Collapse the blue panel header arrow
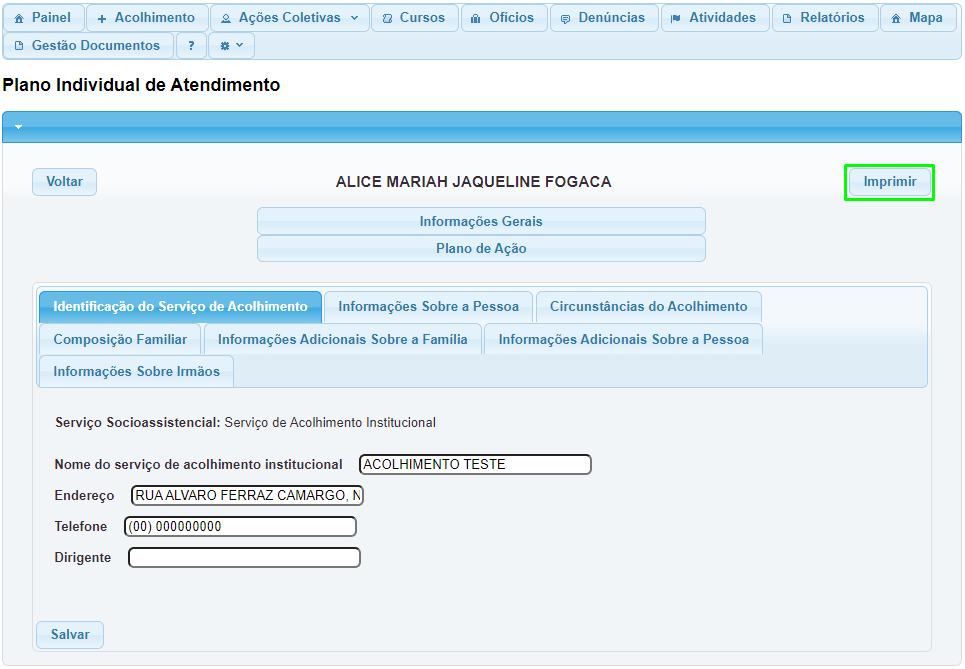Viewport: 965px width, 669px height. (x=18, y=127)
